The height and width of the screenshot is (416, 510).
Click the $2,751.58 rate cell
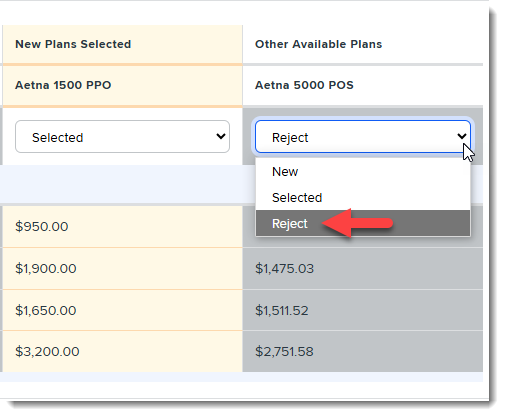pyautogui.click(x=363, y=351)
